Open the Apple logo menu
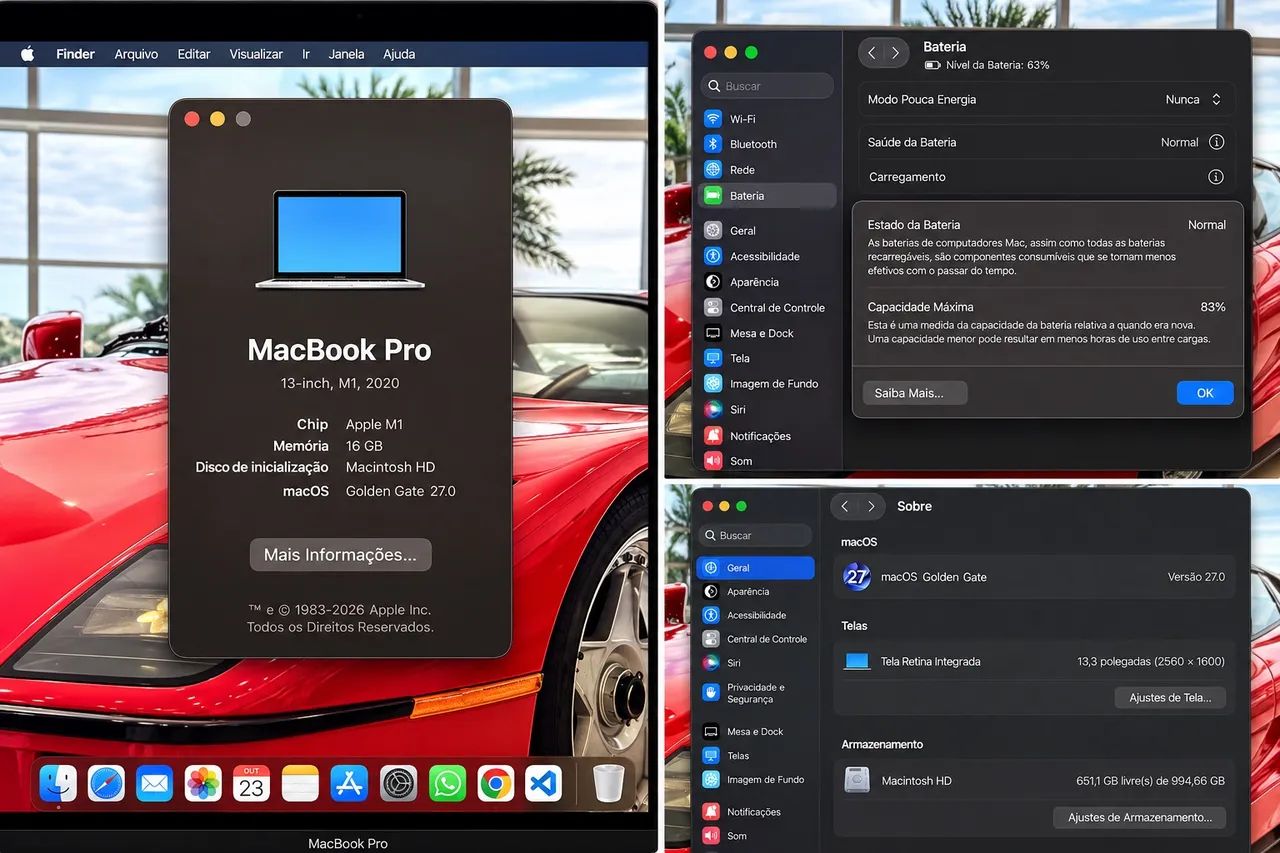The image size is (1280, 853). click(27, 54)
